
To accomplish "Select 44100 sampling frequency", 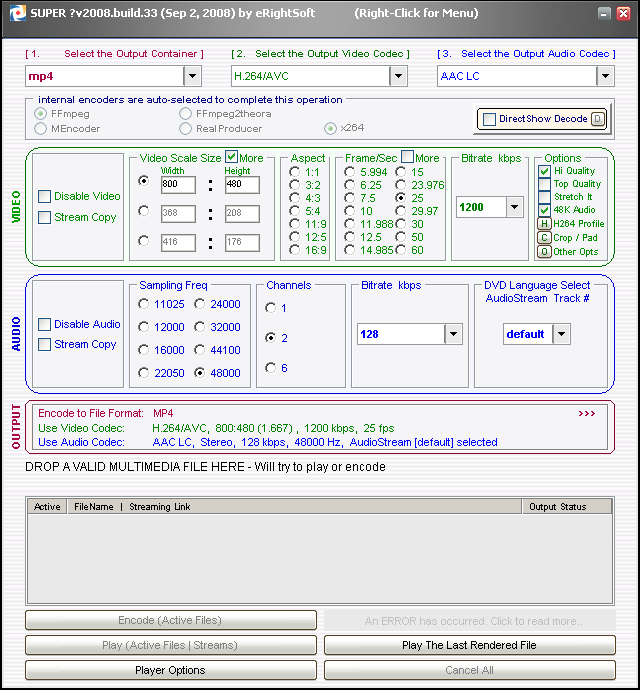I will (200, 350).
